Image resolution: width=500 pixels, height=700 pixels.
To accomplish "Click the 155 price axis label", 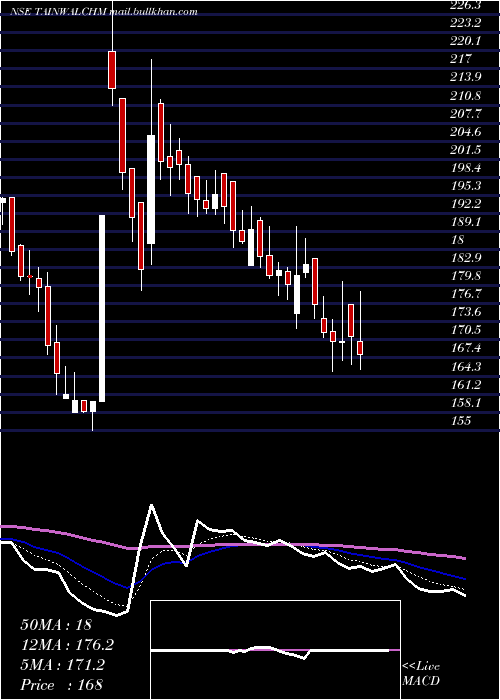I will [461, 421].
